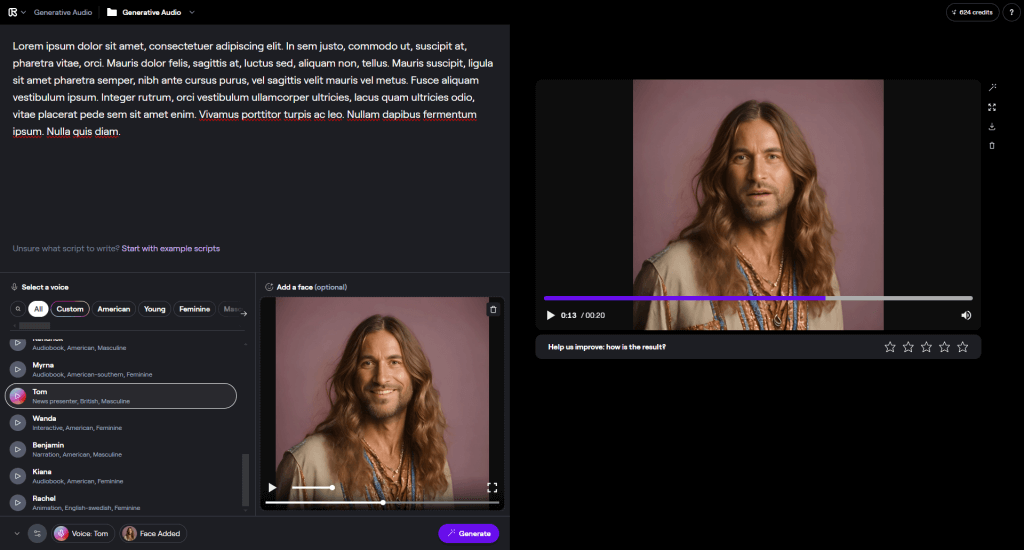
Task: Search voices with the magnifier icon
Action: 18,309
